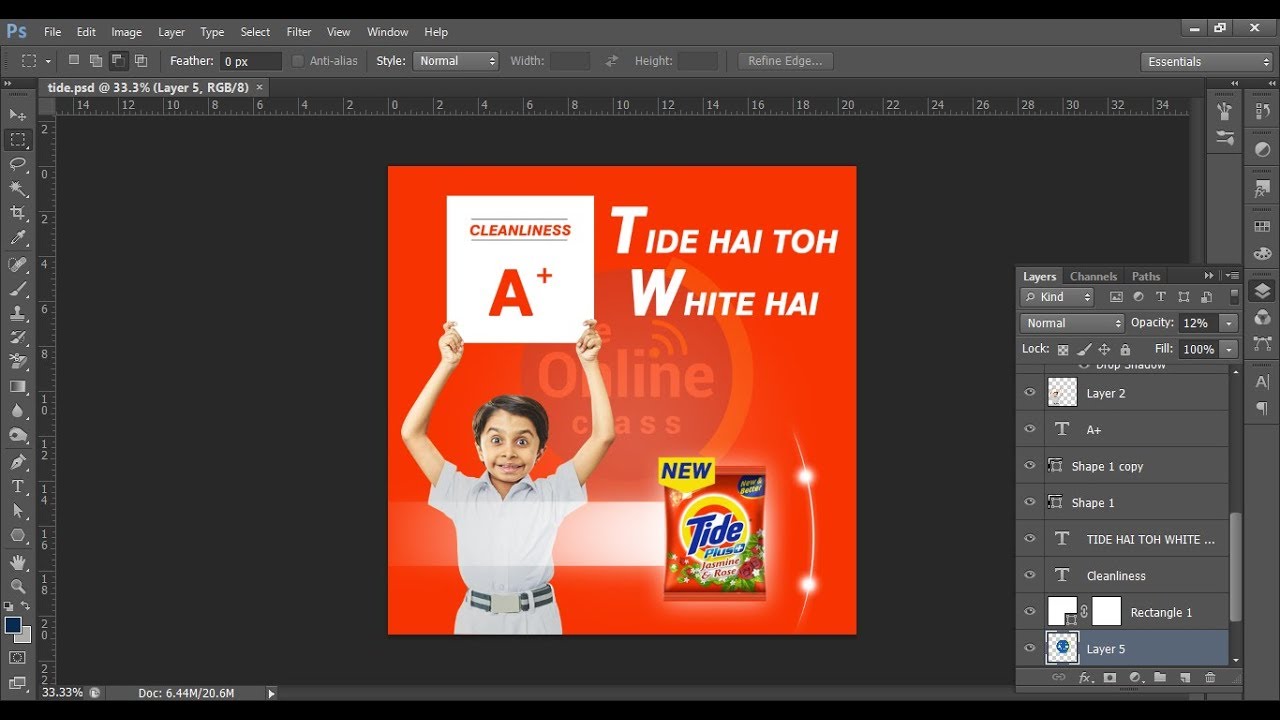Click the Layers panel vertical scrollbar
Viewport: 1280px width, 720px height.
(1235, 567)
